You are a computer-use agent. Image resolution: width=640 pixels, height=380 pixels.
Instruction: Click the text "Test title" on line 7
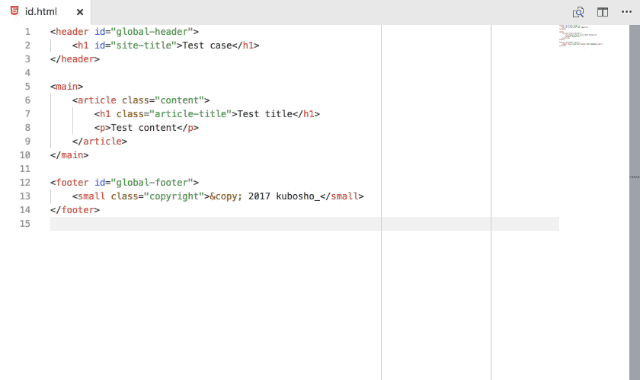click(265, 114)
